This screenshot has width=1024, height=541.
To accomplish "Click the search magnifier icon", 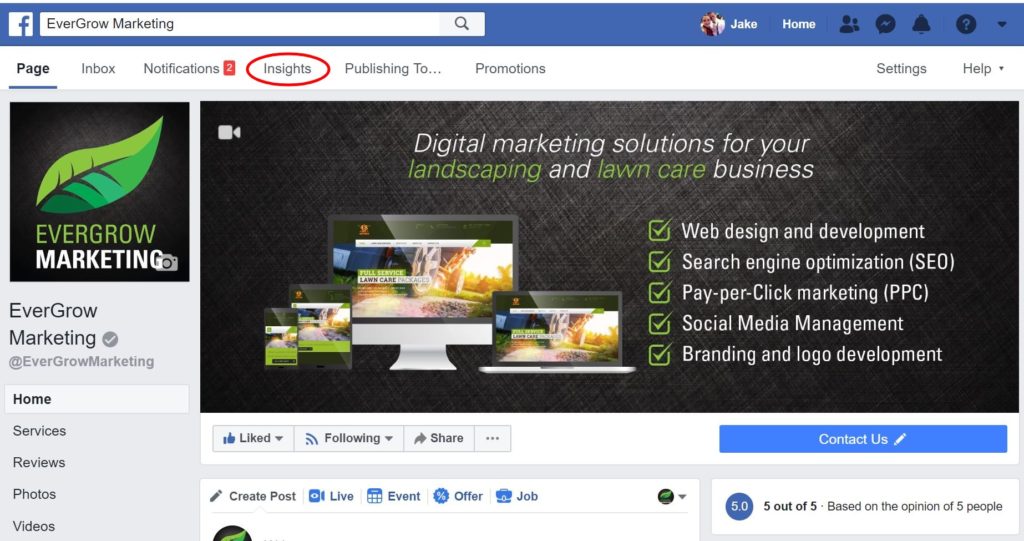I will [462, 24].
